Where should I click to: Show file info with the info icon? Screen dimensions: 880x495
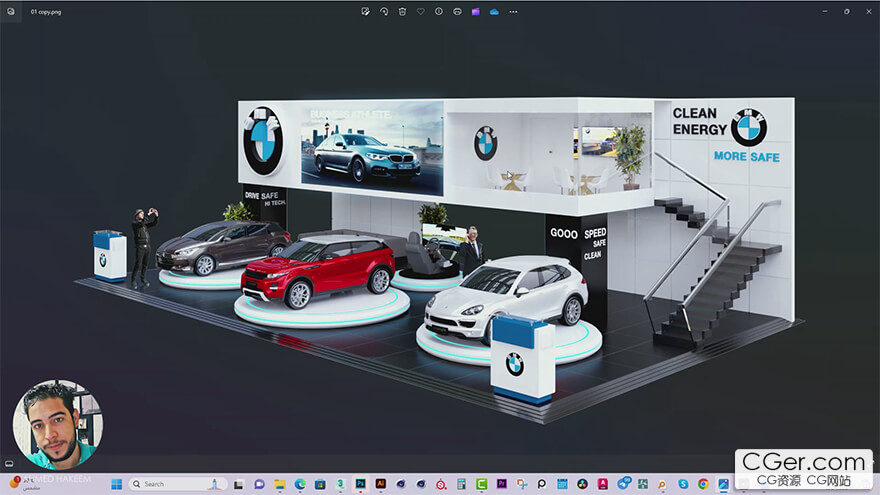click(439, 11)
